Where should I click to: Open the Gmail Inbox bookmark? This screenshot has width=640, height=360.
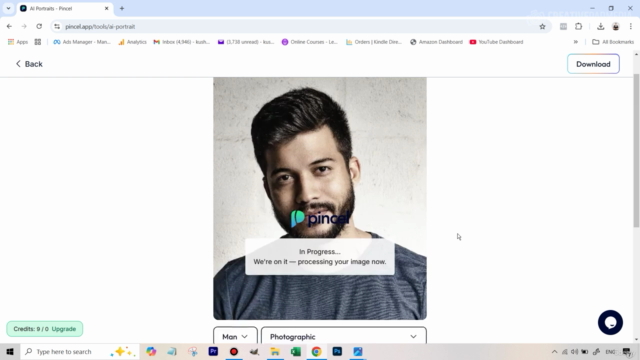pyautogui.click(x=182, y=42)
